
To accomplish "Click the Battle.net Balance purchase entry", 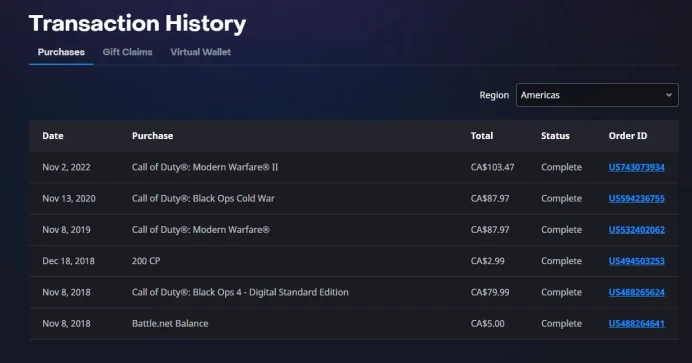I will click(170, 324).
